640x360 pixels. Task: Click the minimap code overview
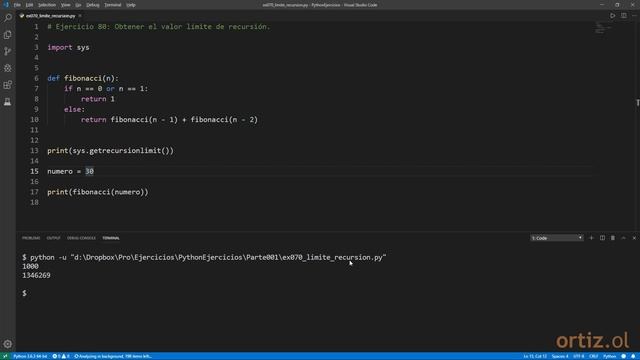603,29
